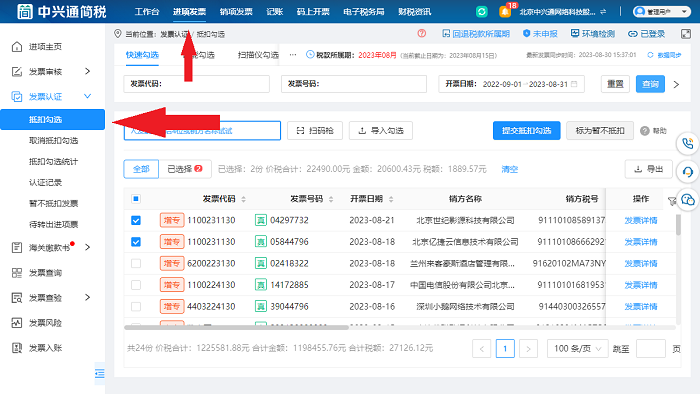Click the 导出 export button
This screenshot has height=394, width=700.
pos(649,169)
